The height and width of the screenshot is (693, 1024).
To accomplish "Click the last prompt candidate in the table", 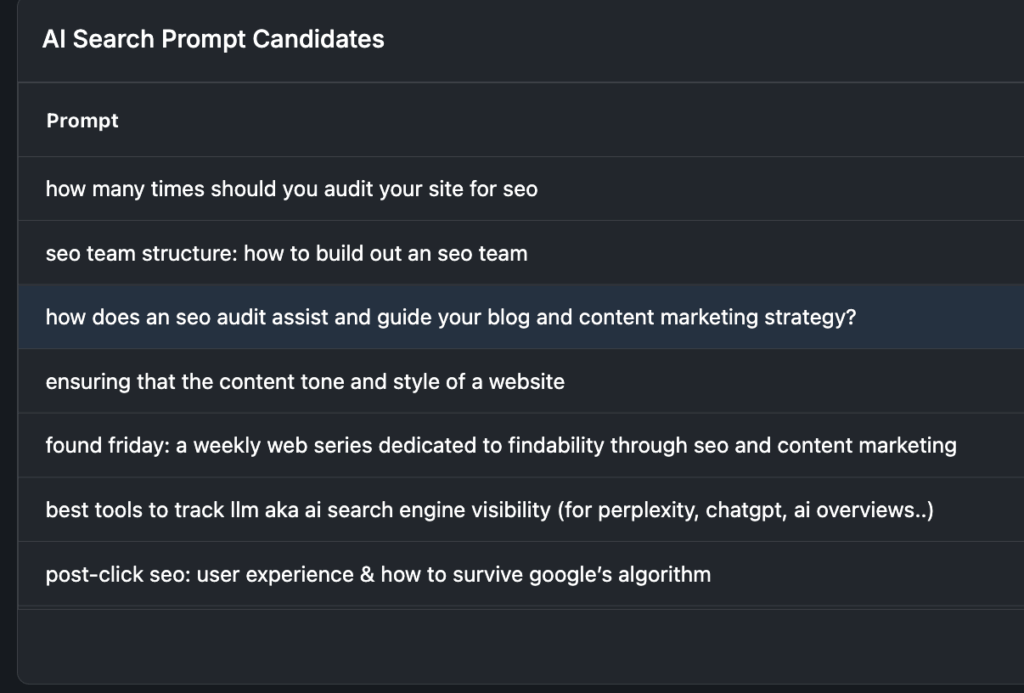I will click(378, 574).
